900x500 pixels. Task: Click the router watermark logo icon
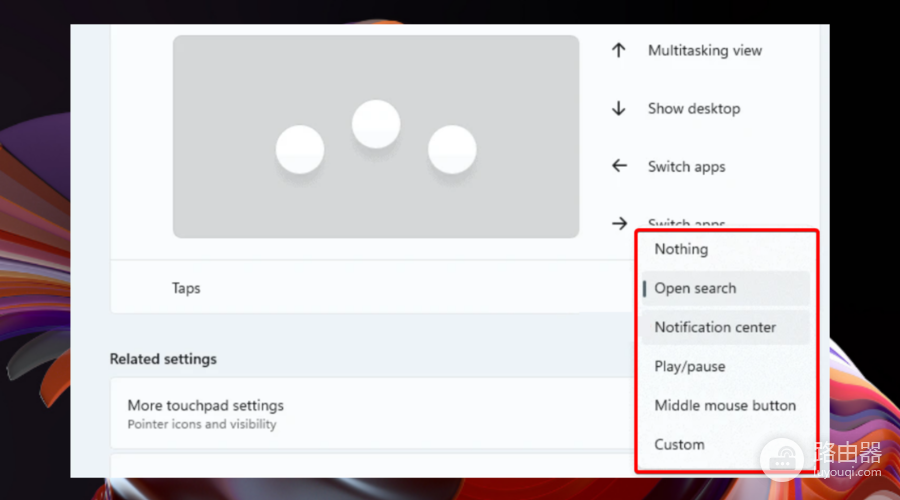(781, 460)
